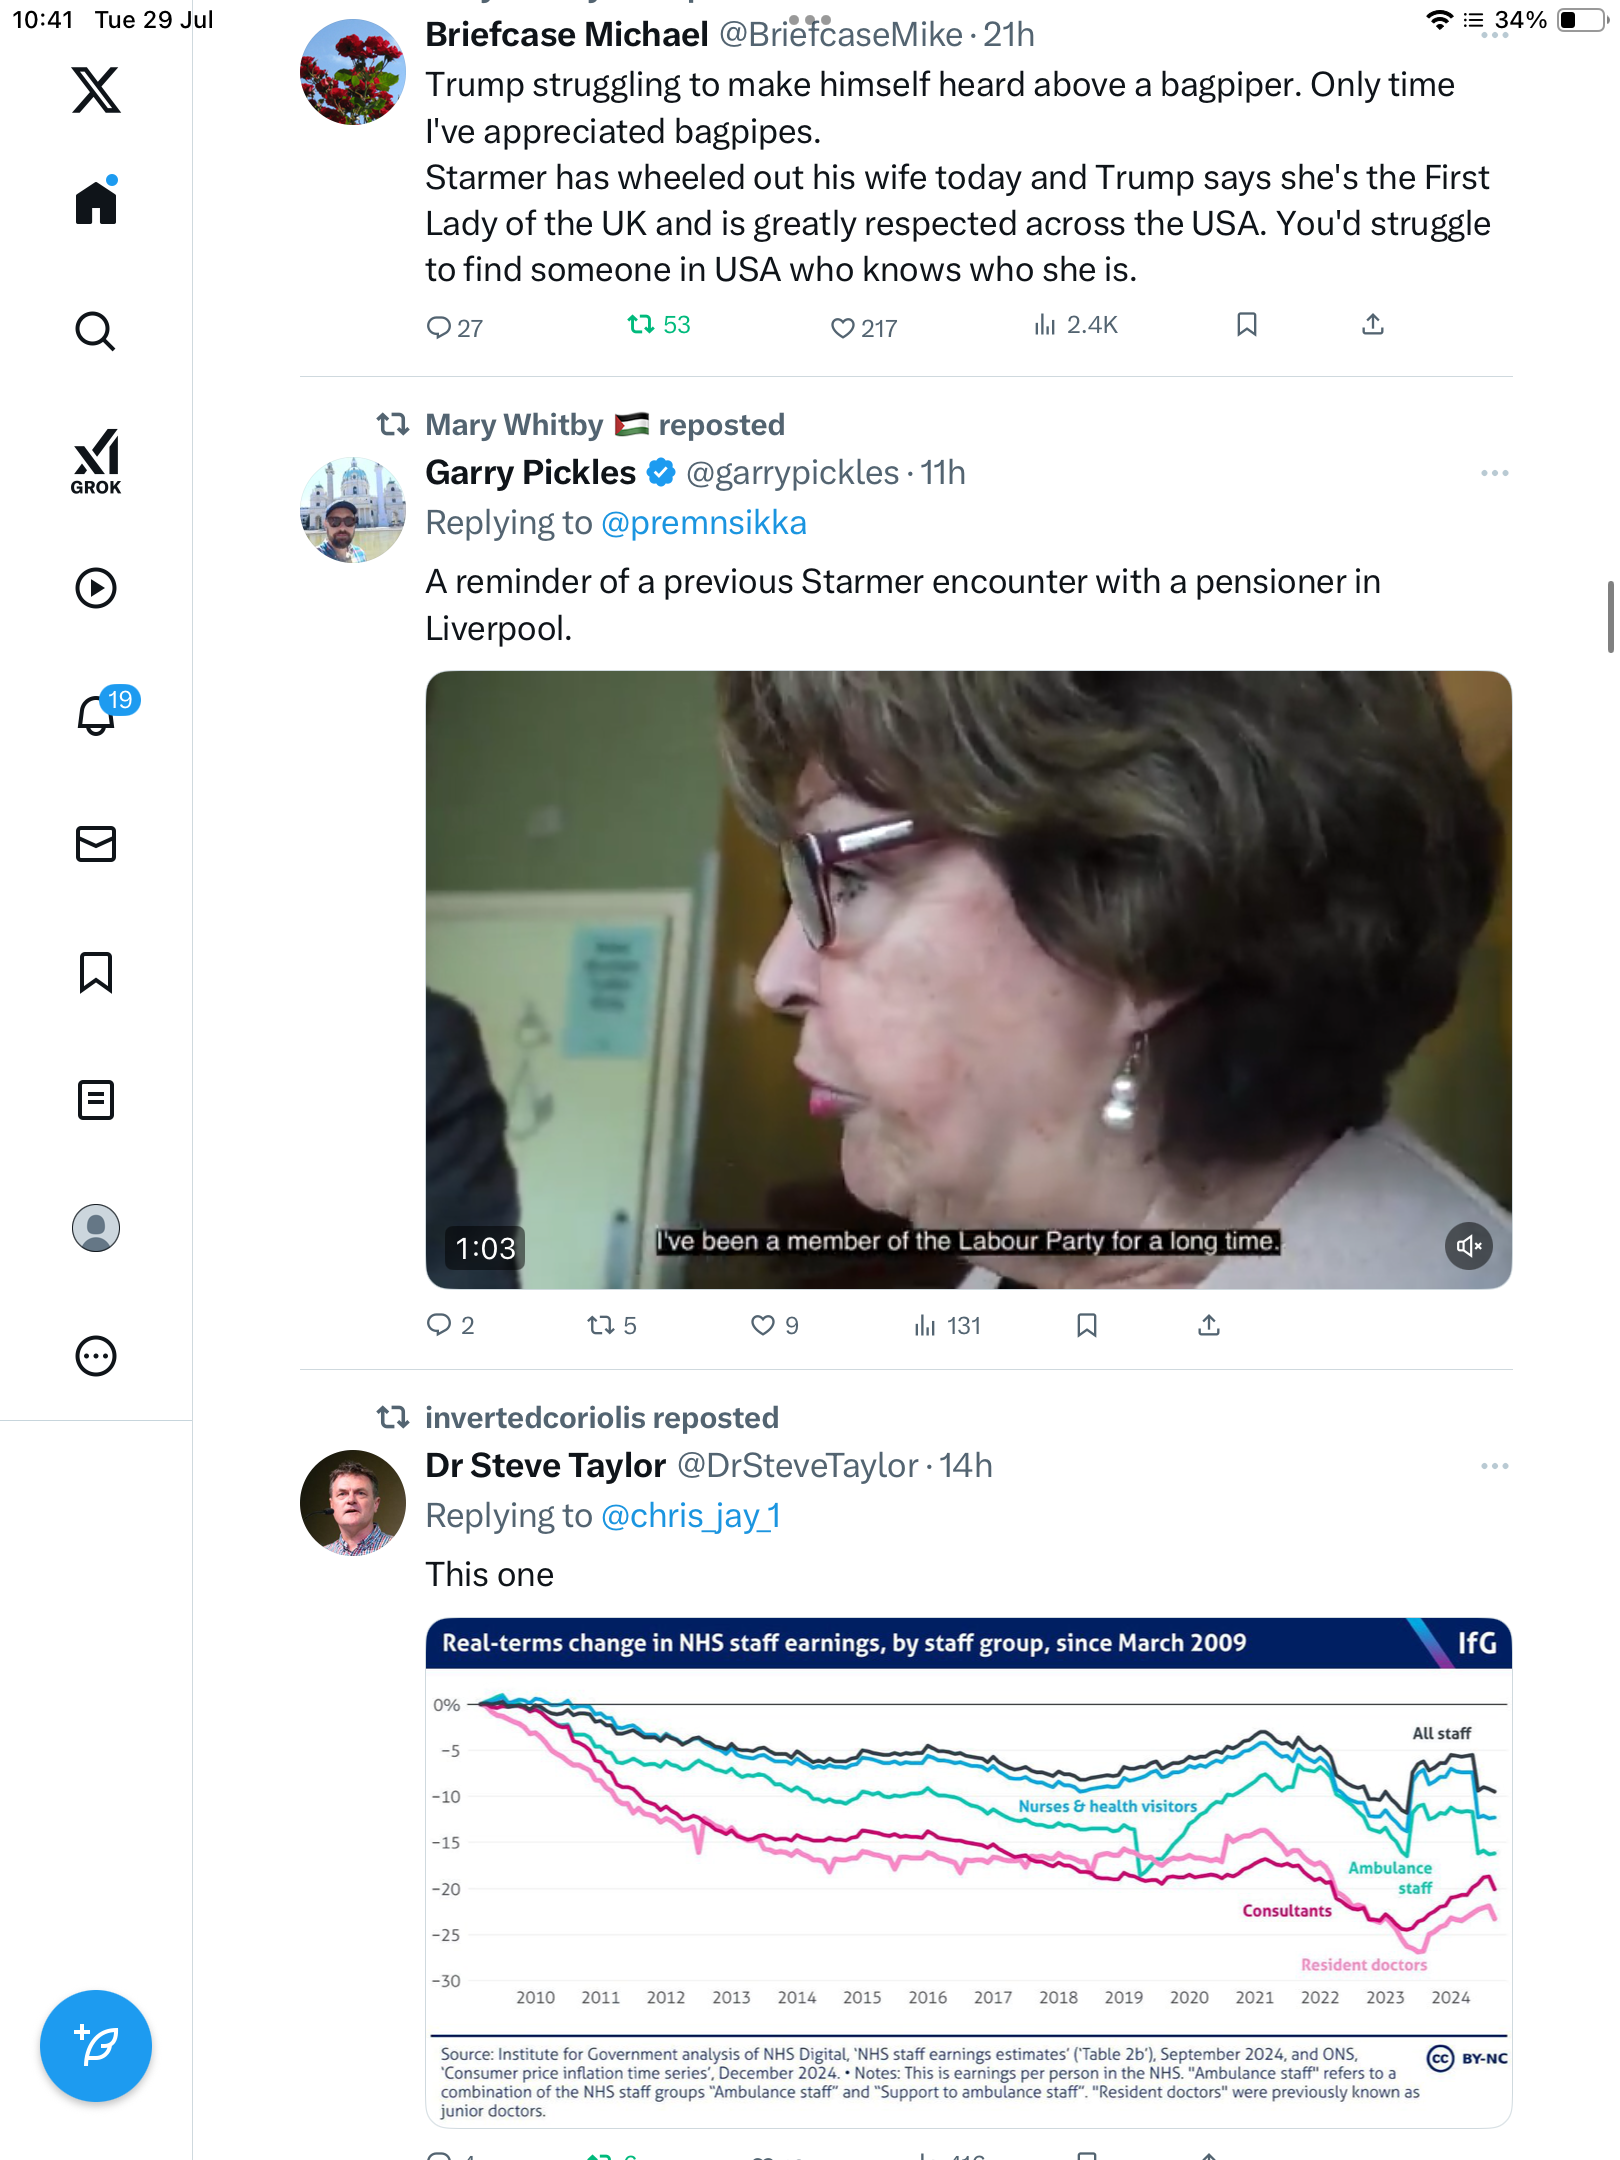Compose a new post with the blue button
The height and width of the screenshot is (2160, 1620).
96,2046
